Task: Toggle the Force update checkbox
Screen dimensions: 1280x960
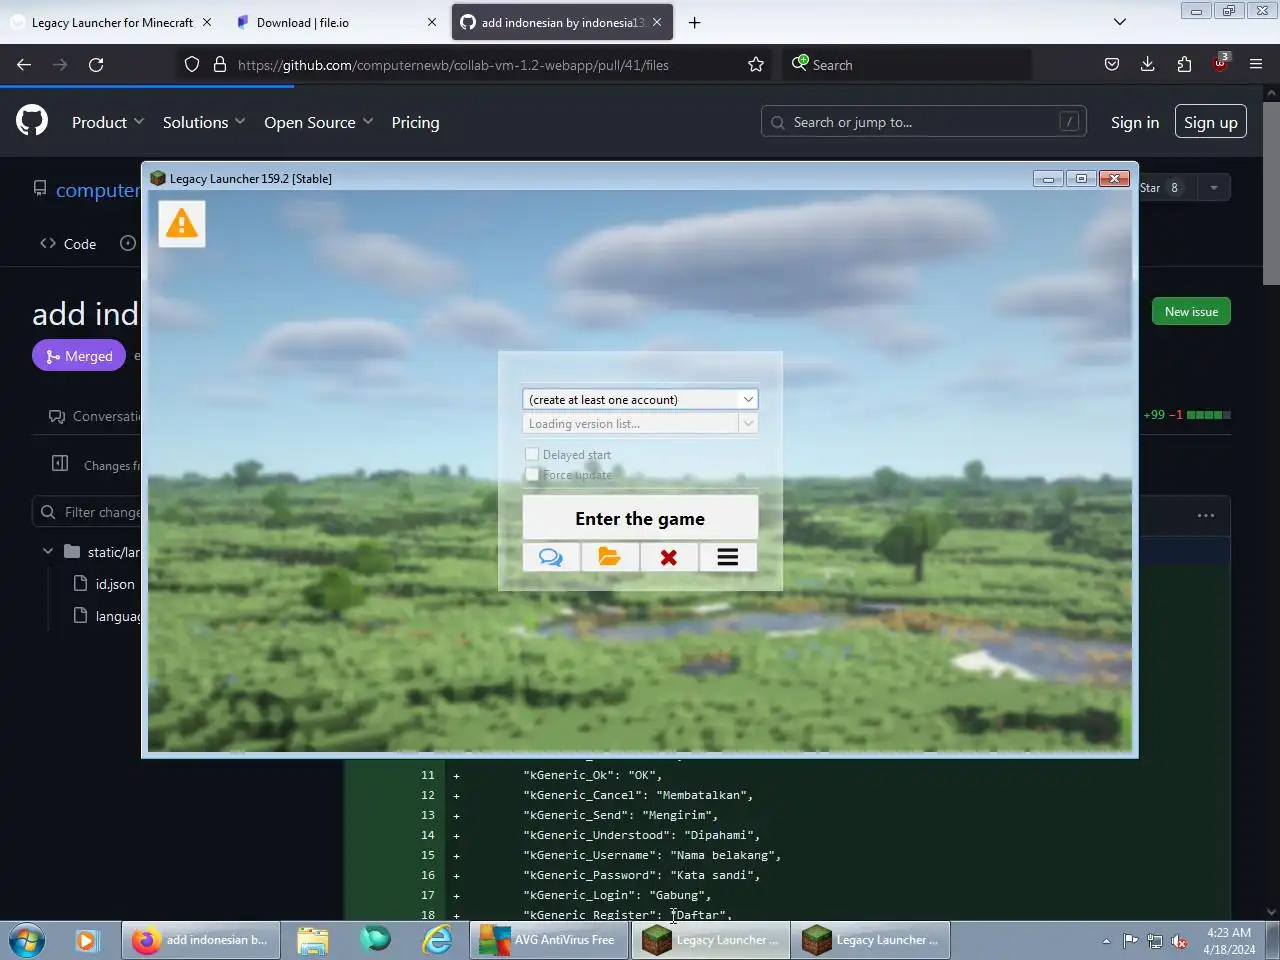Action: coord(532,474)
